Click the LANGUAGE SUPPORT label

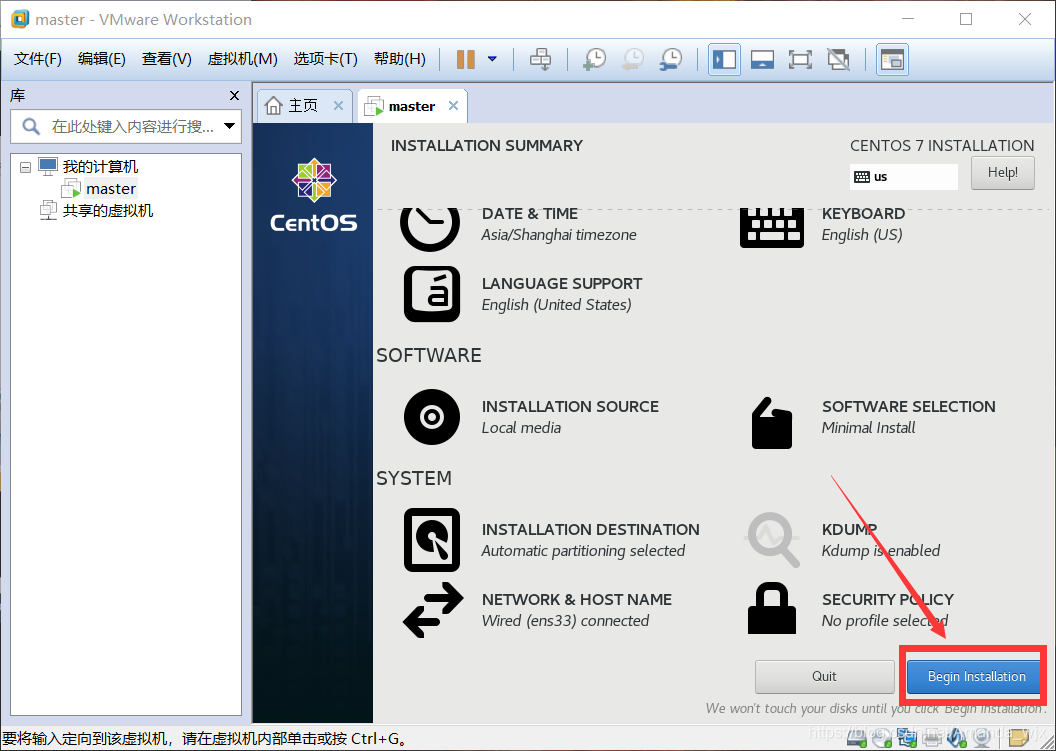click(x=562, y=284)
